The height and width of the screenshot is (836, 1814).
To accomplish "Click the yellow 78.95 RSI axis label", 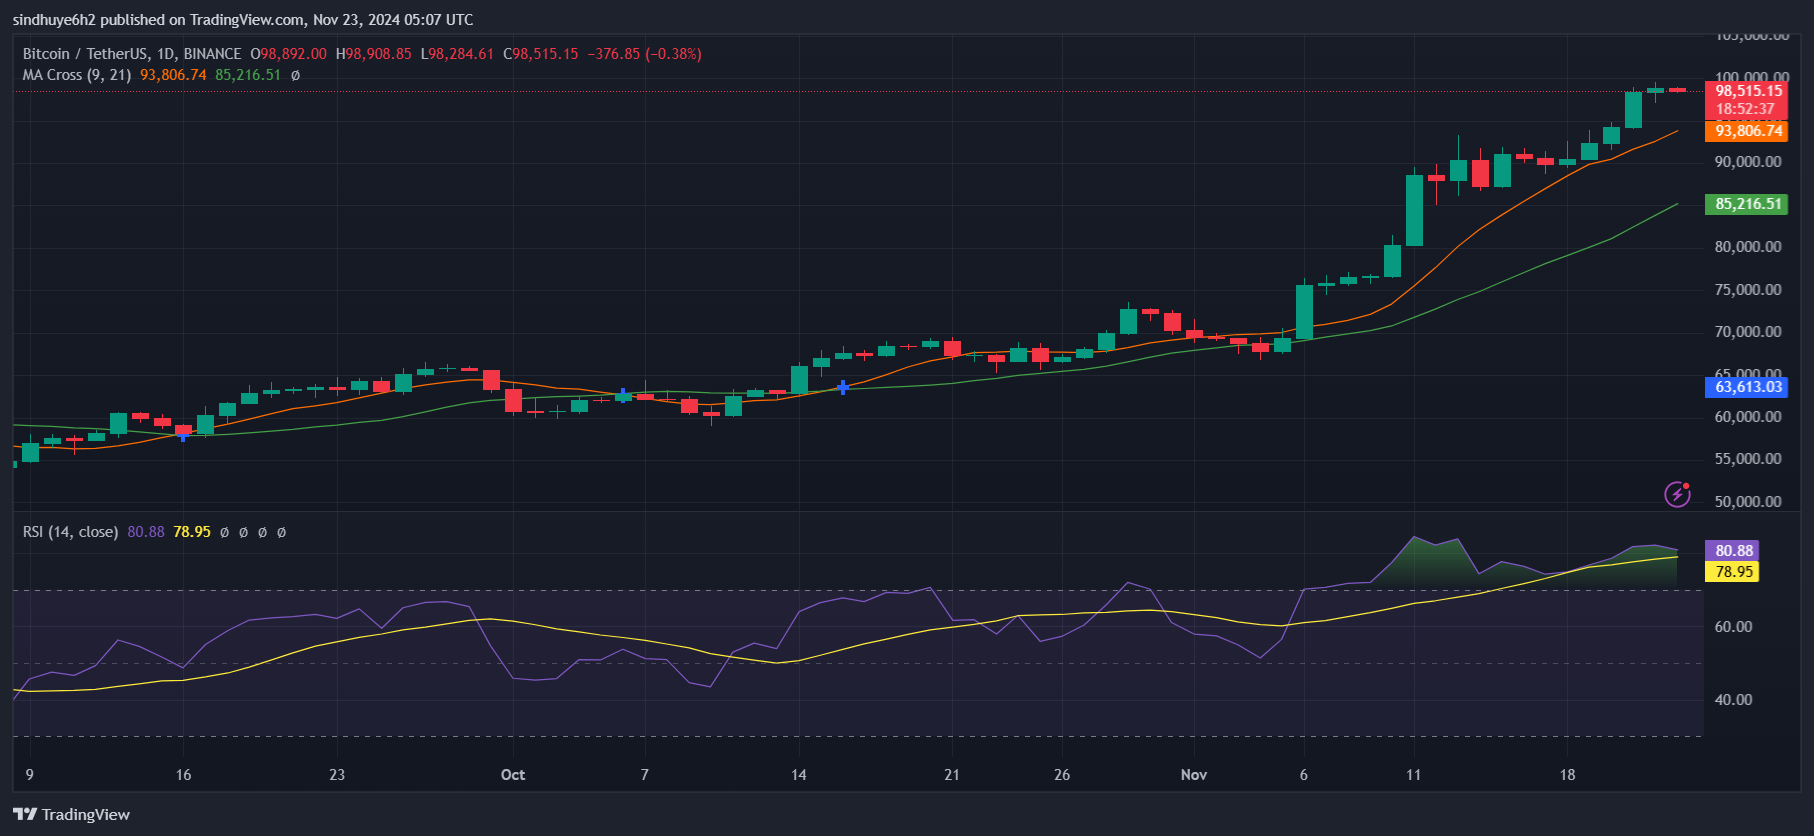I will click(1733, 572).
